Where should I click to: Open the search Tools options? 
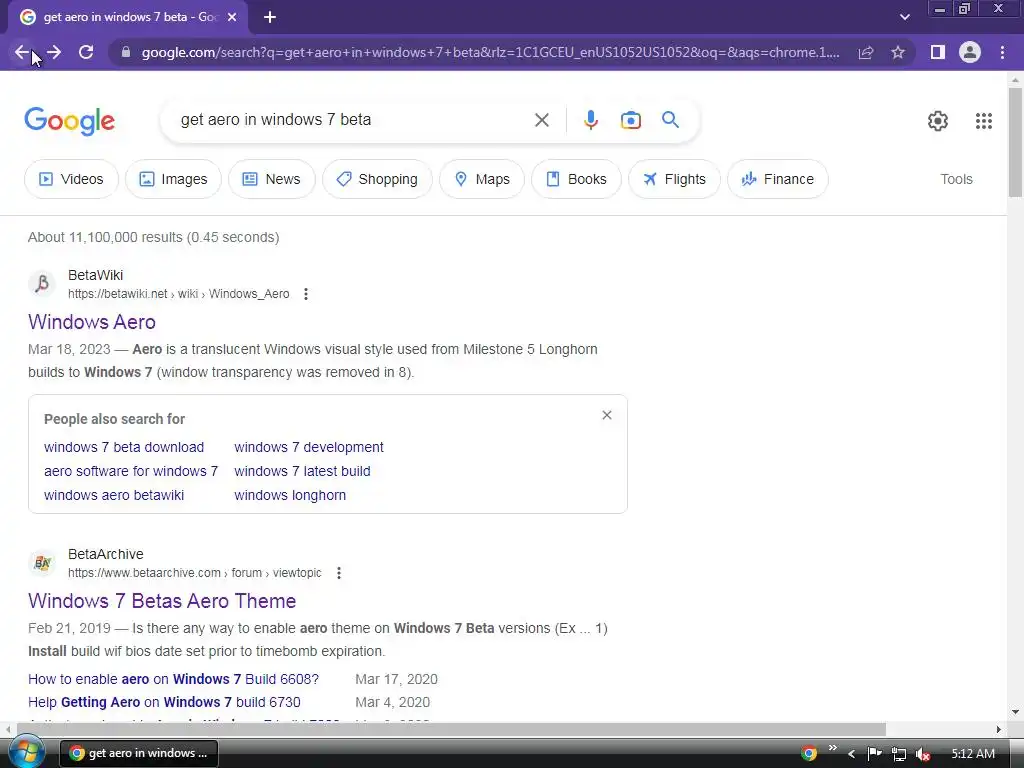click(x=956, y=179)
